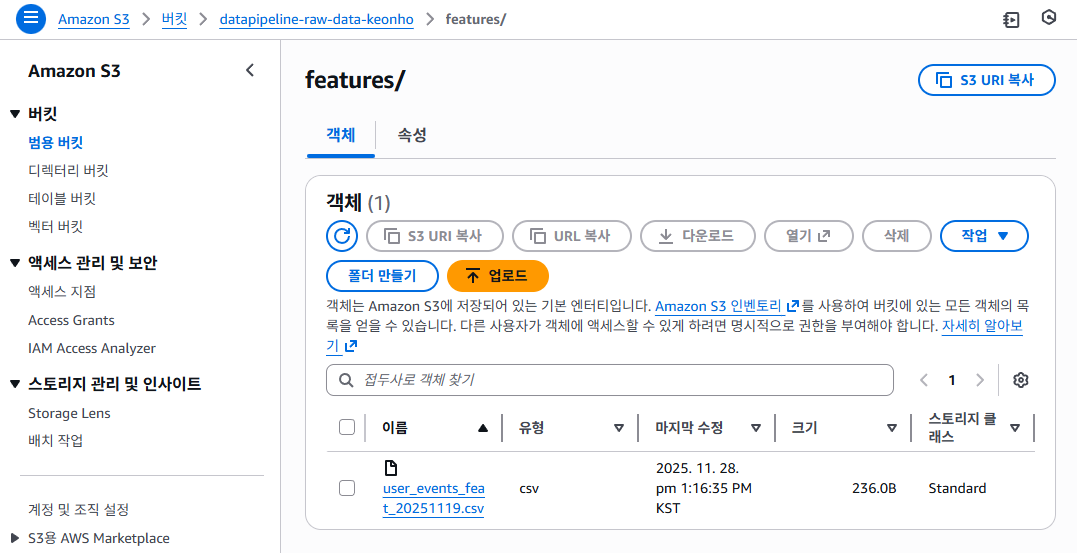Open CloudShell icon in top bar

coord(1011,19)
